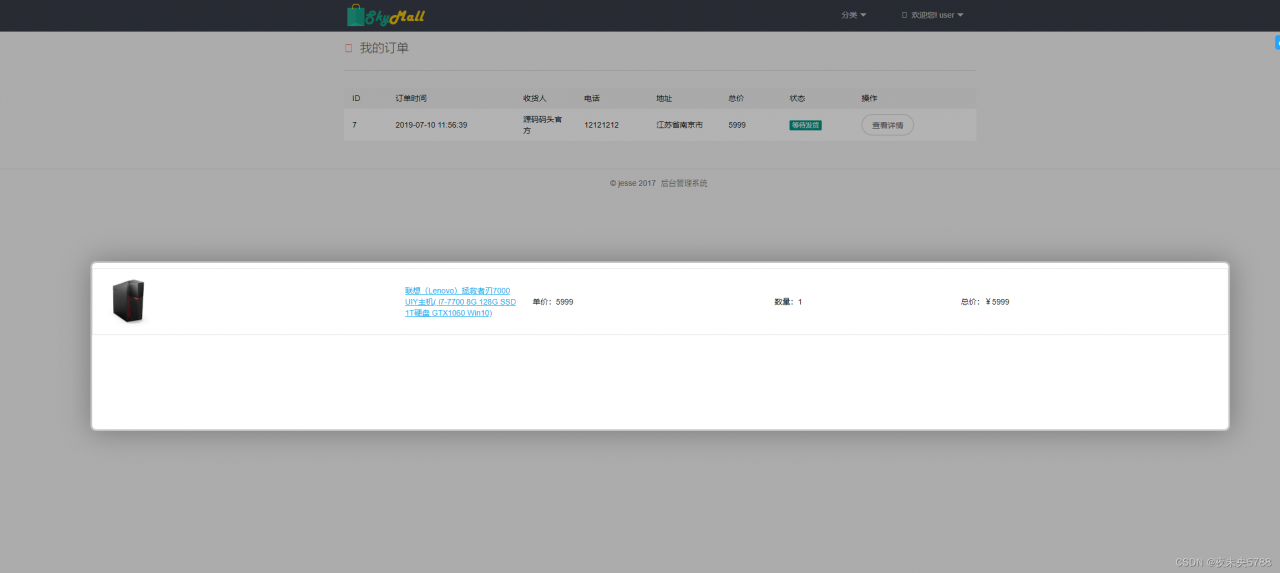Open the Lenovo 拯救者刃7000 product link
This screenshot has width=1280, height=573.
460,302
